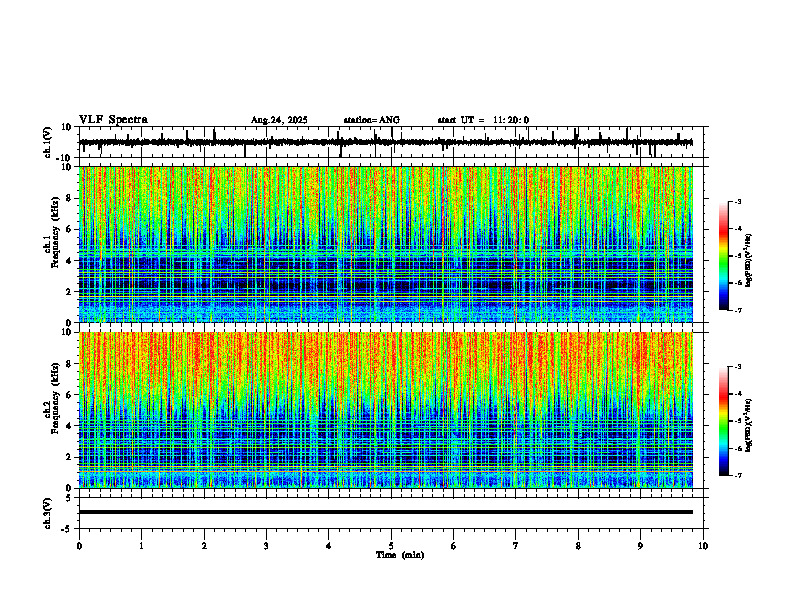Click the "VLF Spectra" plot title
The image size is (792, 612).
(113, 120)
